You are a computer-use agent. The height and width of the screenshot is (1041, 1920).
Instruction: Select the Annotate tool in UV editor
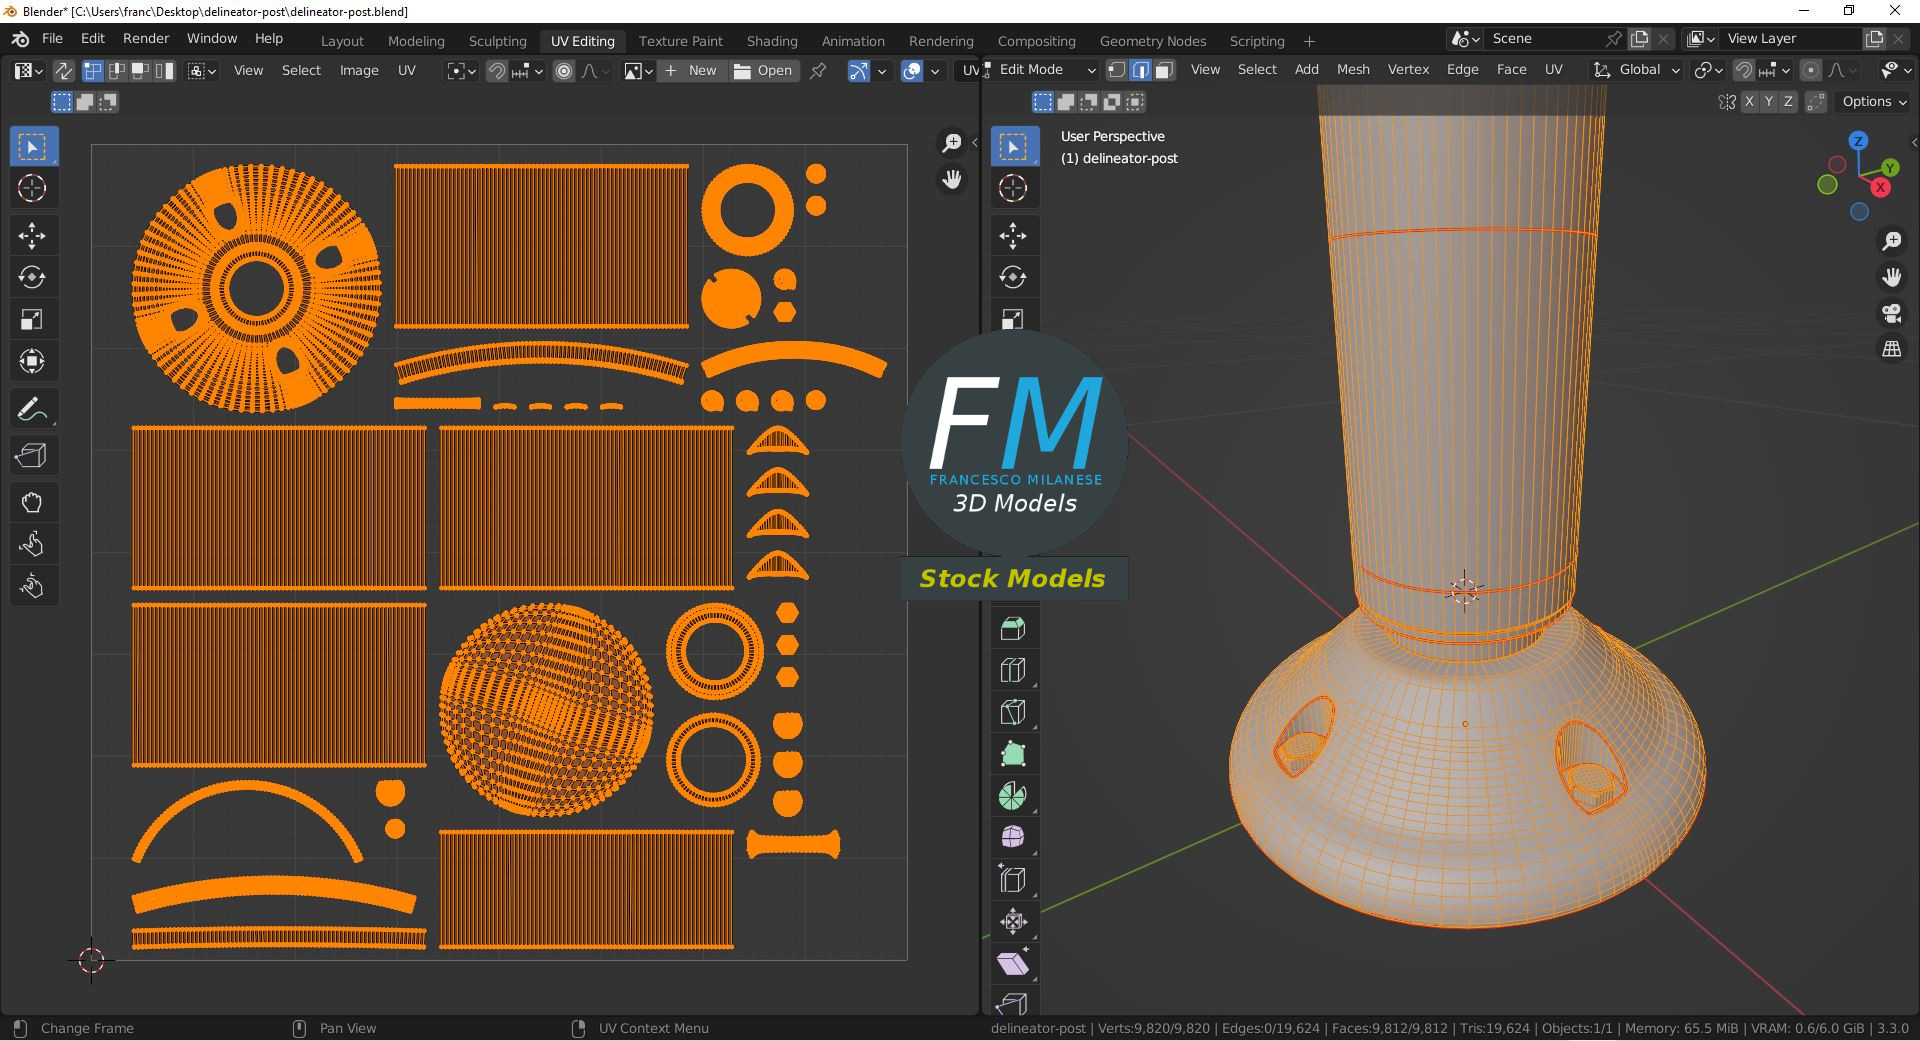pos(32,409)
